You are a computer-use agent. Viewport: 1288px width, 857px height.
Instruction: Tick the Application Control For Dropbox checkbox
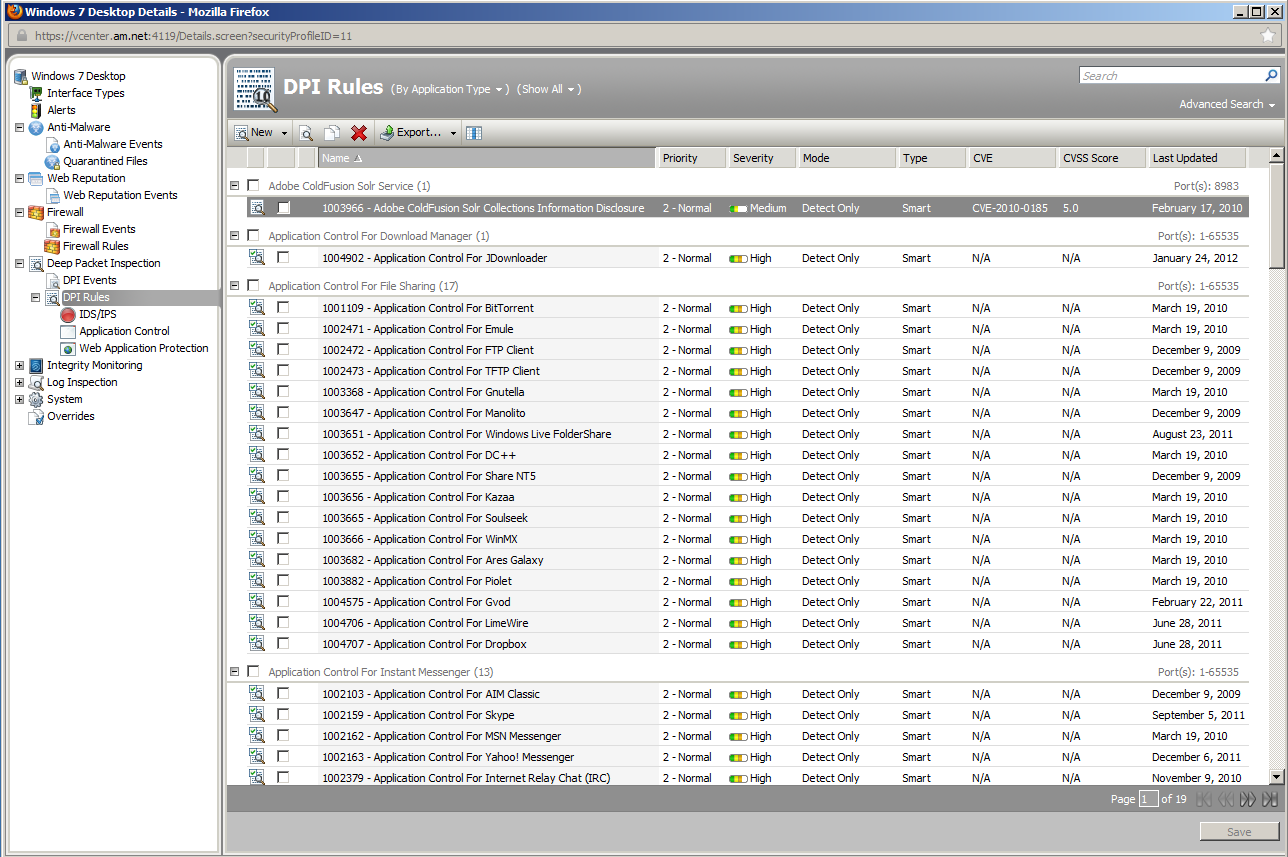point(283,644)
